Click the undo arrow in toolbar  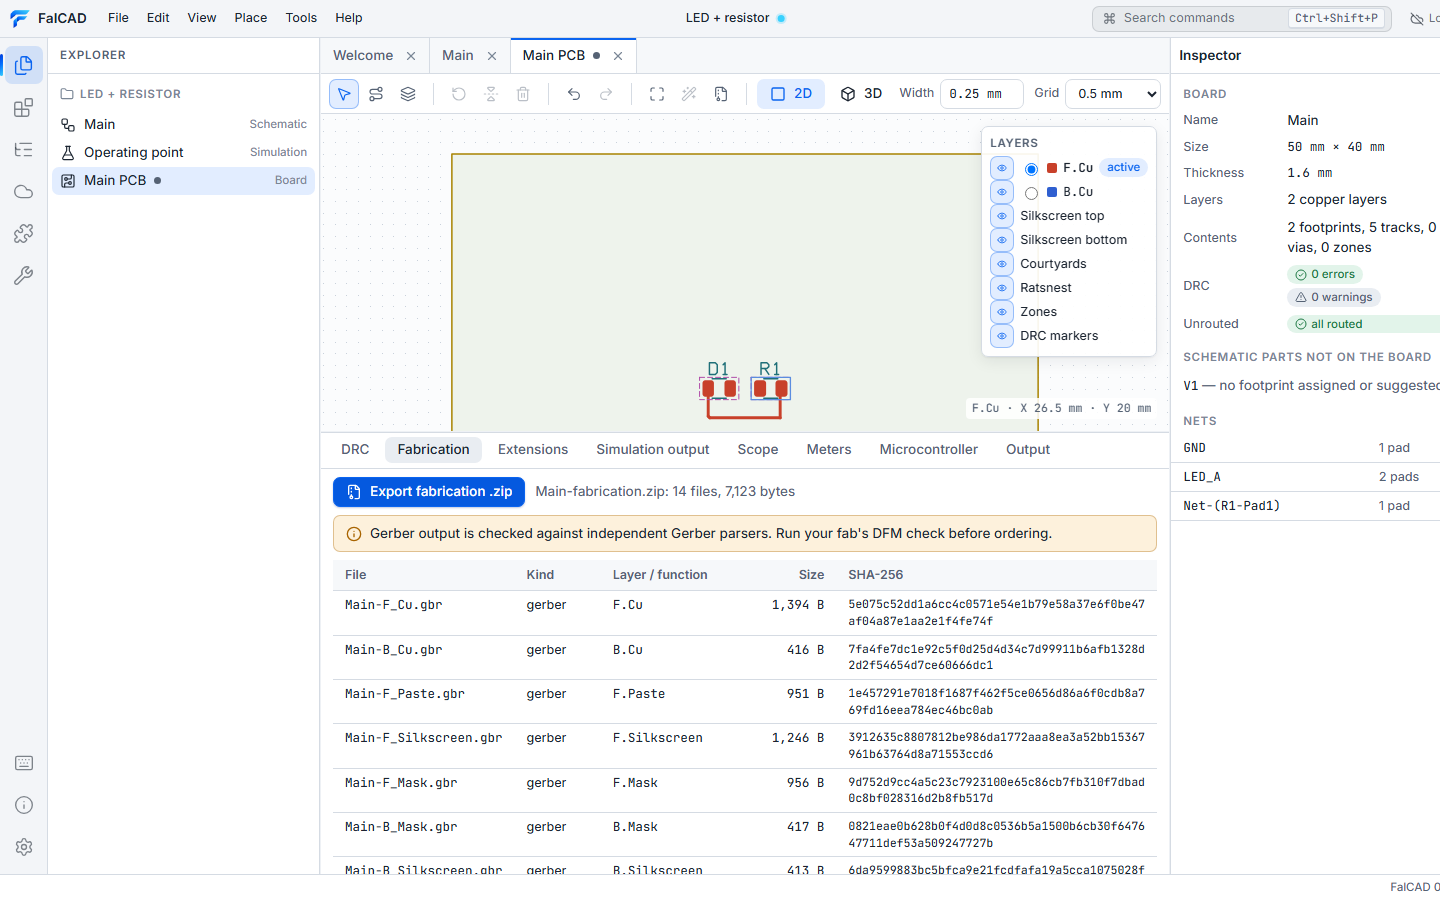574,94
